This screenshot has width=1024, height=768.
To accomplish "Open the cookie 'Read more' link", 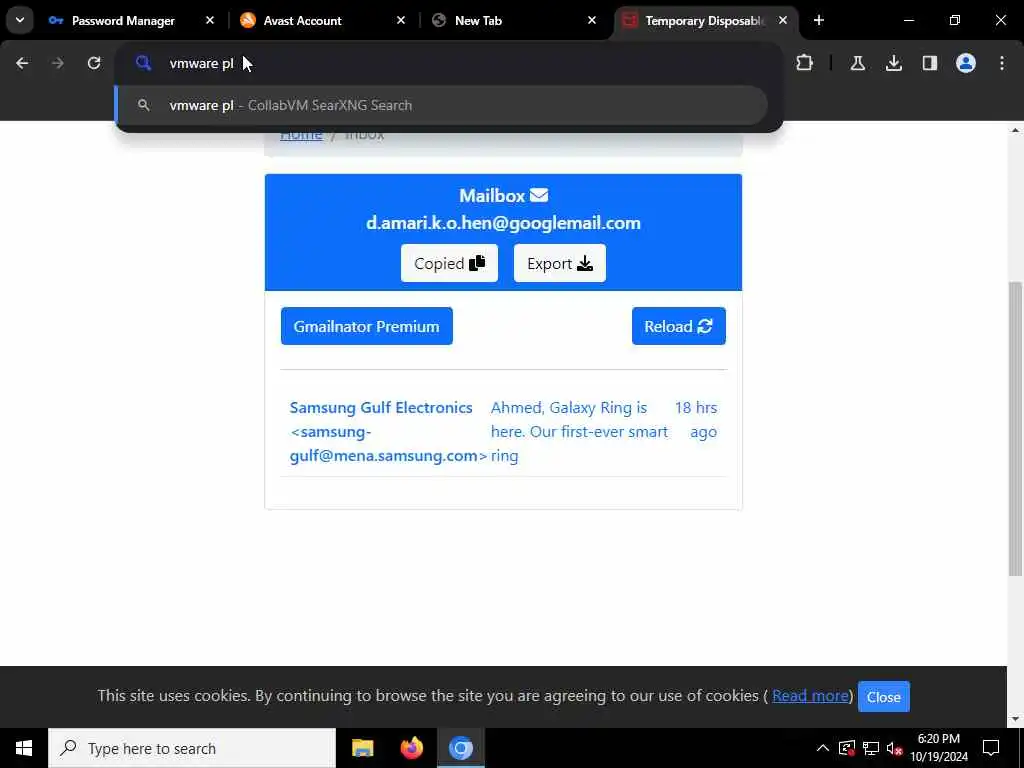I will pyautogui.click(x=810, y=696).
